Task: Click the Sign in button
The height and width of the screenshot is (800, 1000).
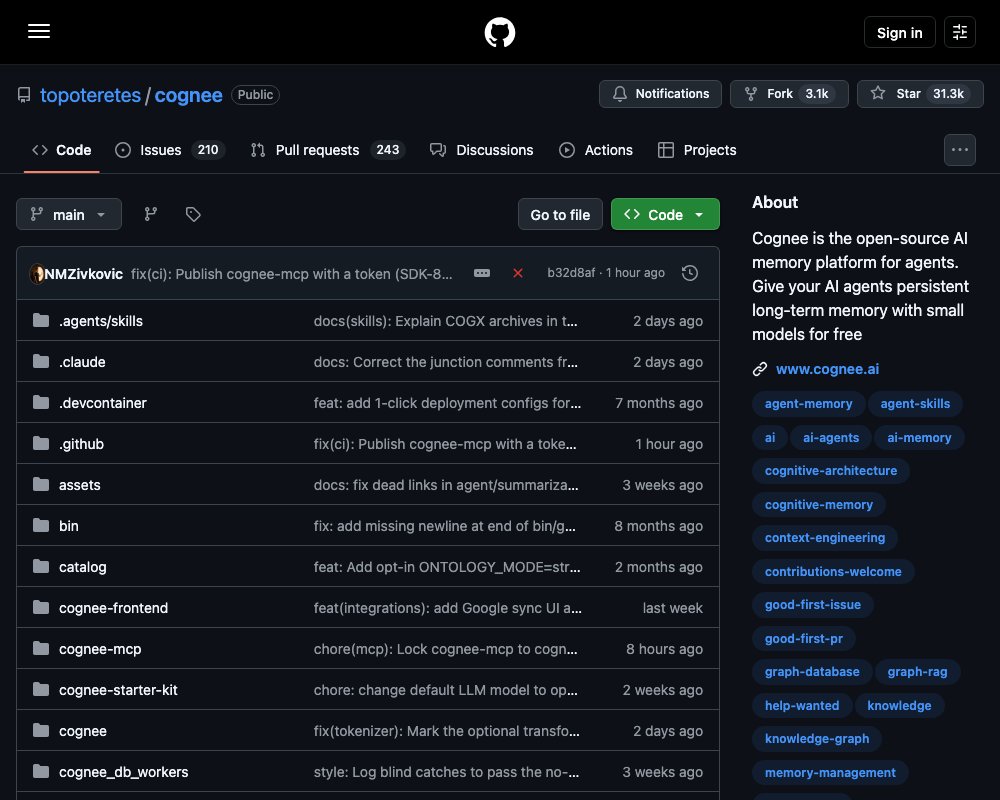Action: (x=899, y=32)
